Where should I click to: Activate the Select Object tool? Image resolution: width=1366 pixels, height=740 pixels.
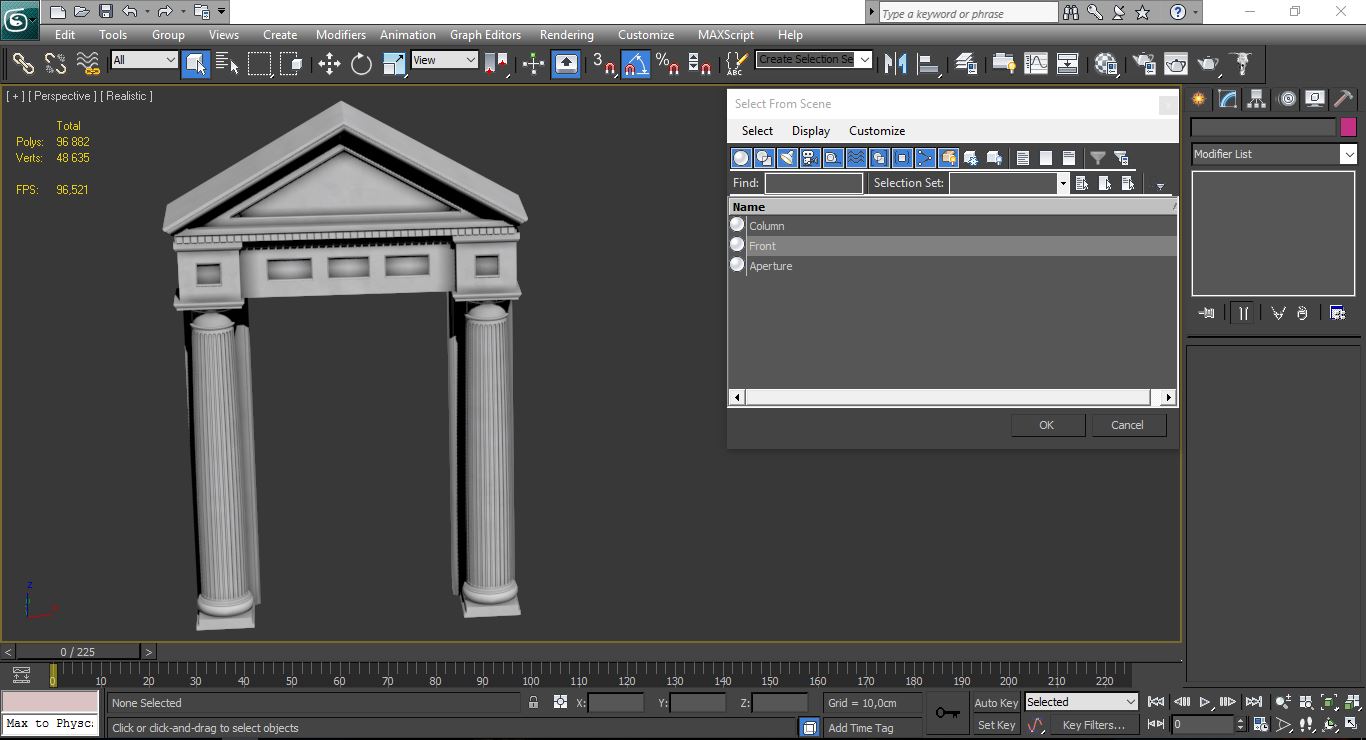[x=196, y=64]
